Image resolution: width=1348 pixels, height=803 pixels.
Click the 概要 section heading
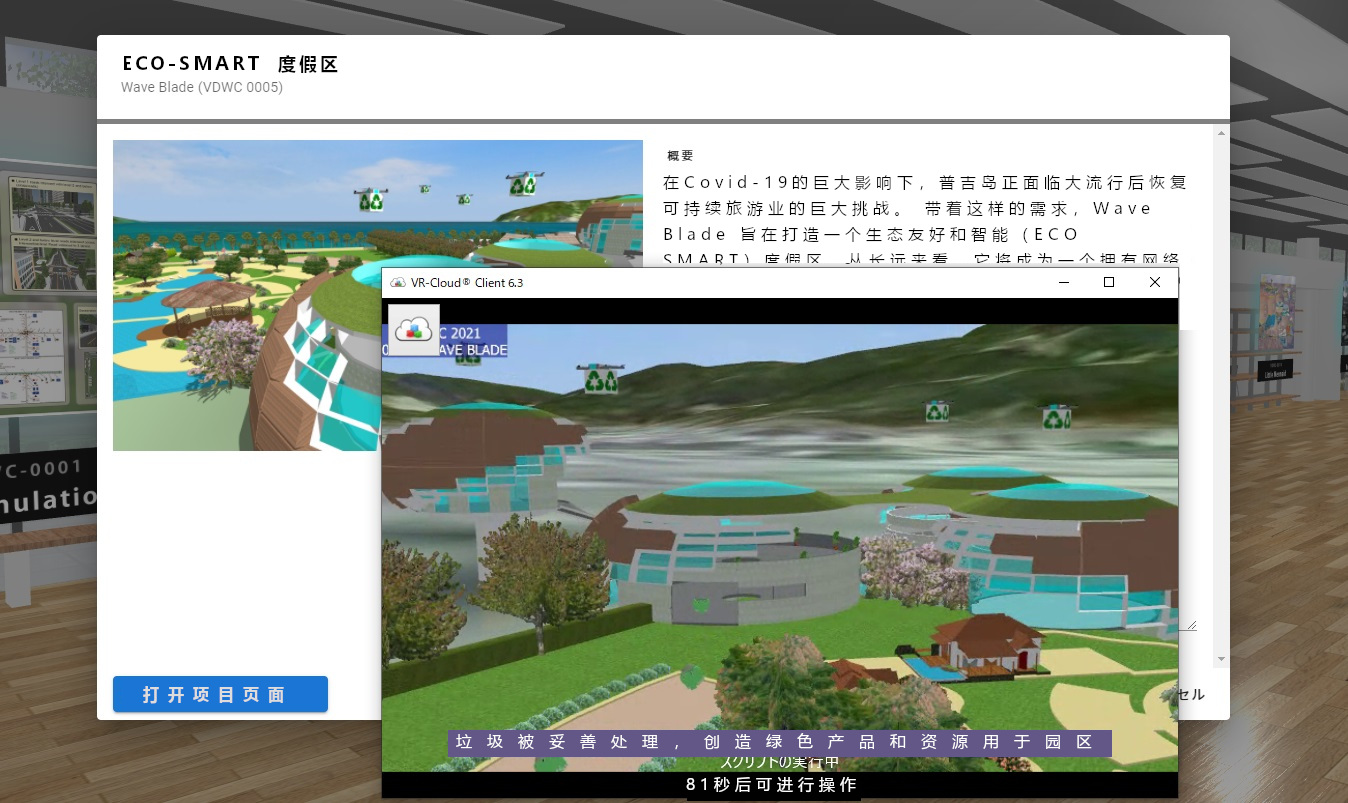(x=680, y=156)
